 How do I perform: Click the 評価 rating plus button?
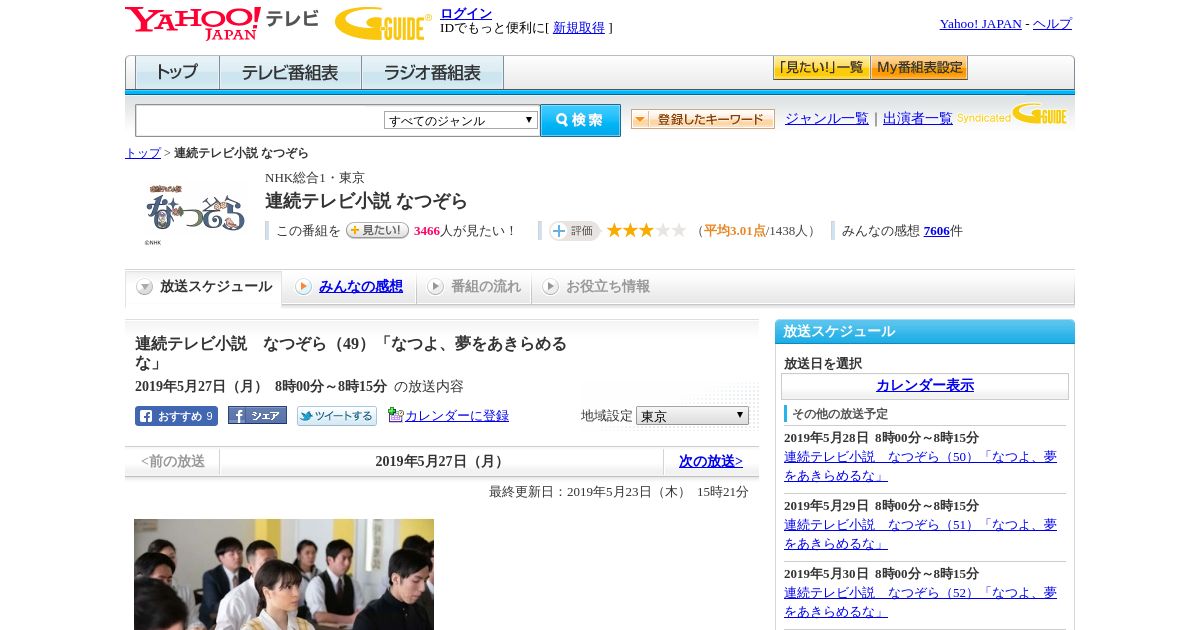coord(574,231)
